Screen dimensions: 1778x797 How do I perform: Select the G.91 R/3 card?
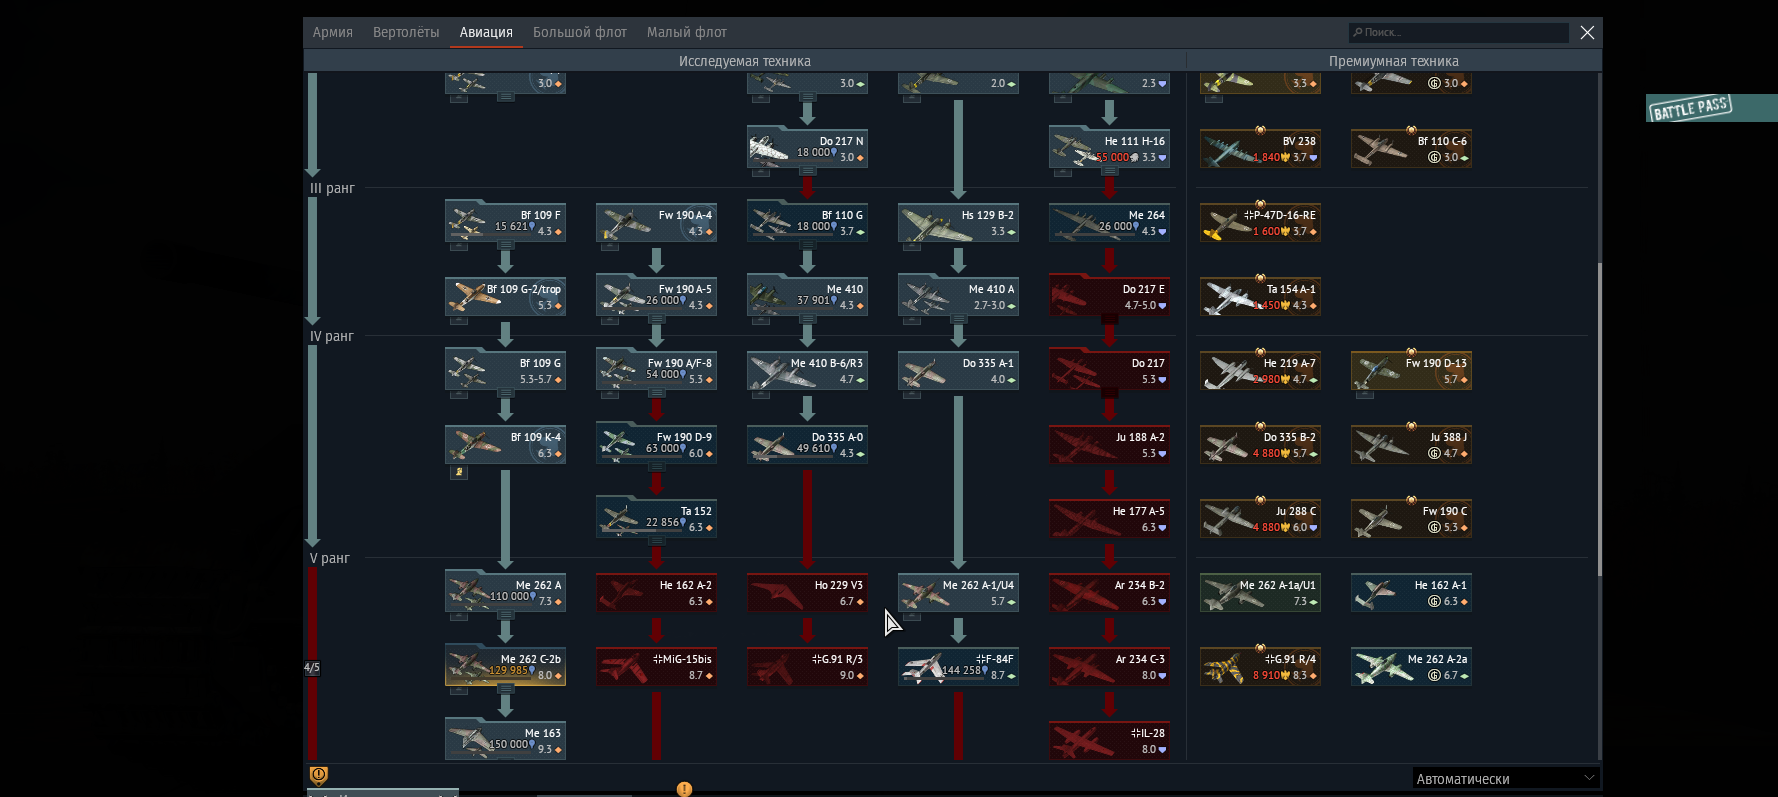tap(807, 667)
